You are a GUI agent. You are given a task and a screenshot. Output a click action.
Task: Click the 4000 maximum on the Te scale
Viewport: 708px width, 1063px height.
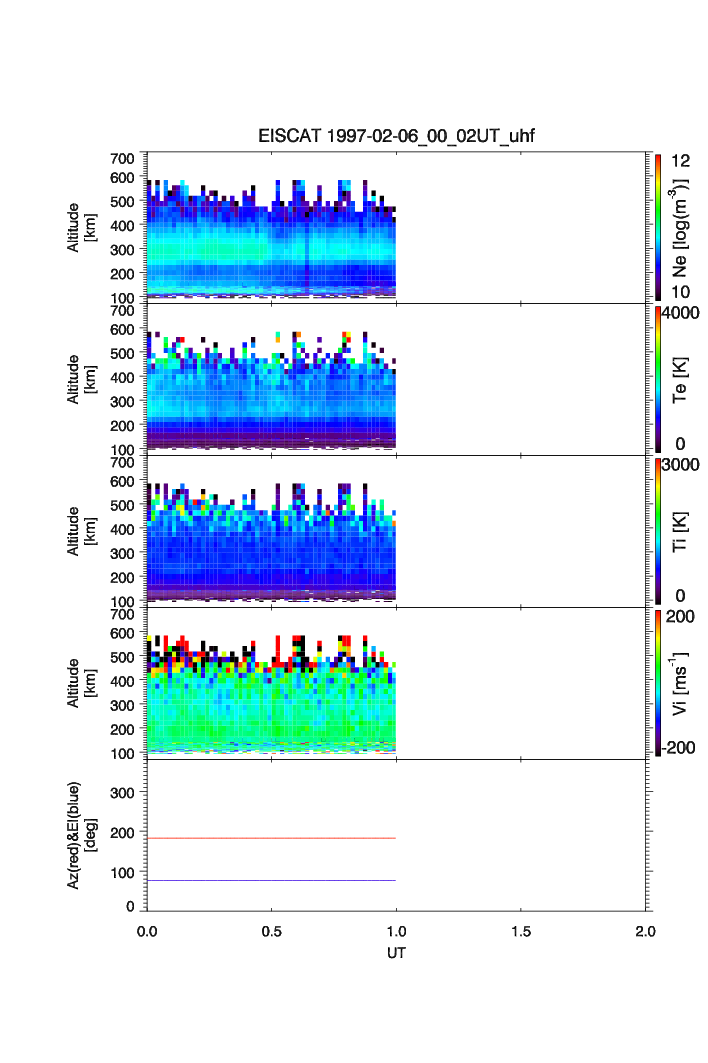(680, 313)
